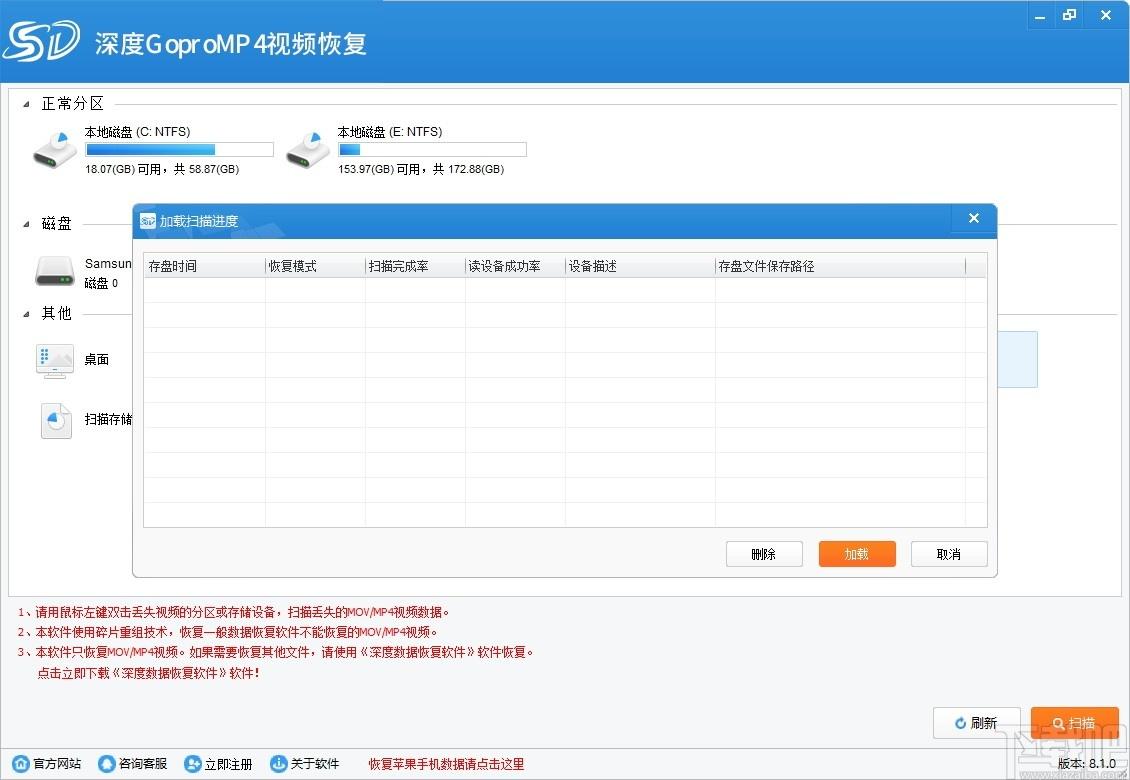Click the 本地磁盘 (C: NTFS) label
Screen dimensions: 1130x780
coord(138,132)
